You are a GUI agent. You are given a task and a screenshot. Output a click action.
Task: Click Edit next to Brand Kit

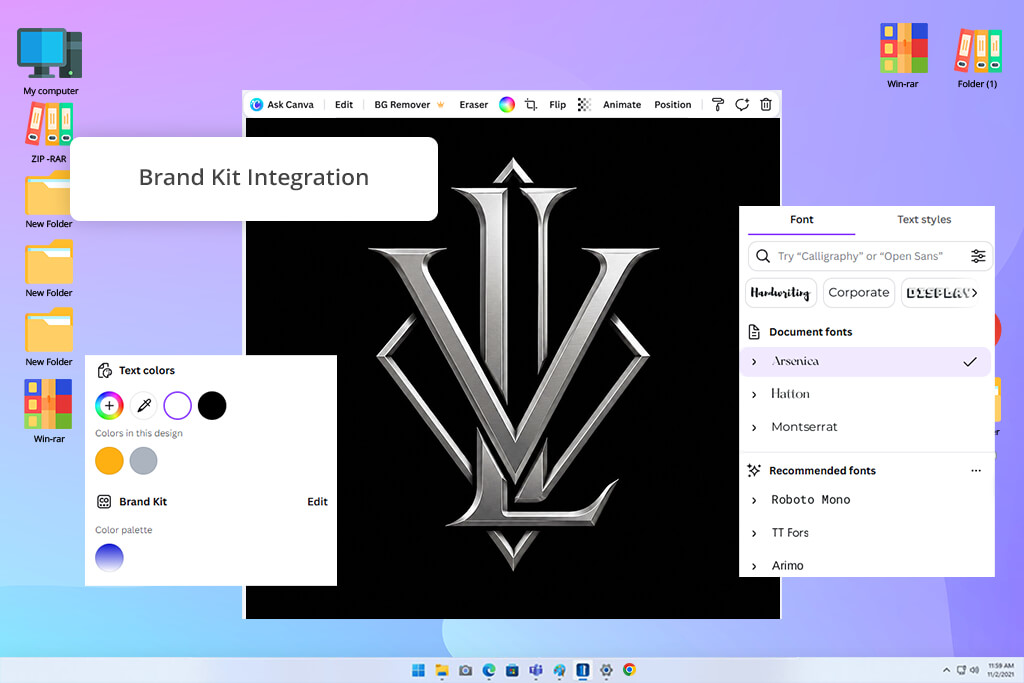tap(317, 502)
